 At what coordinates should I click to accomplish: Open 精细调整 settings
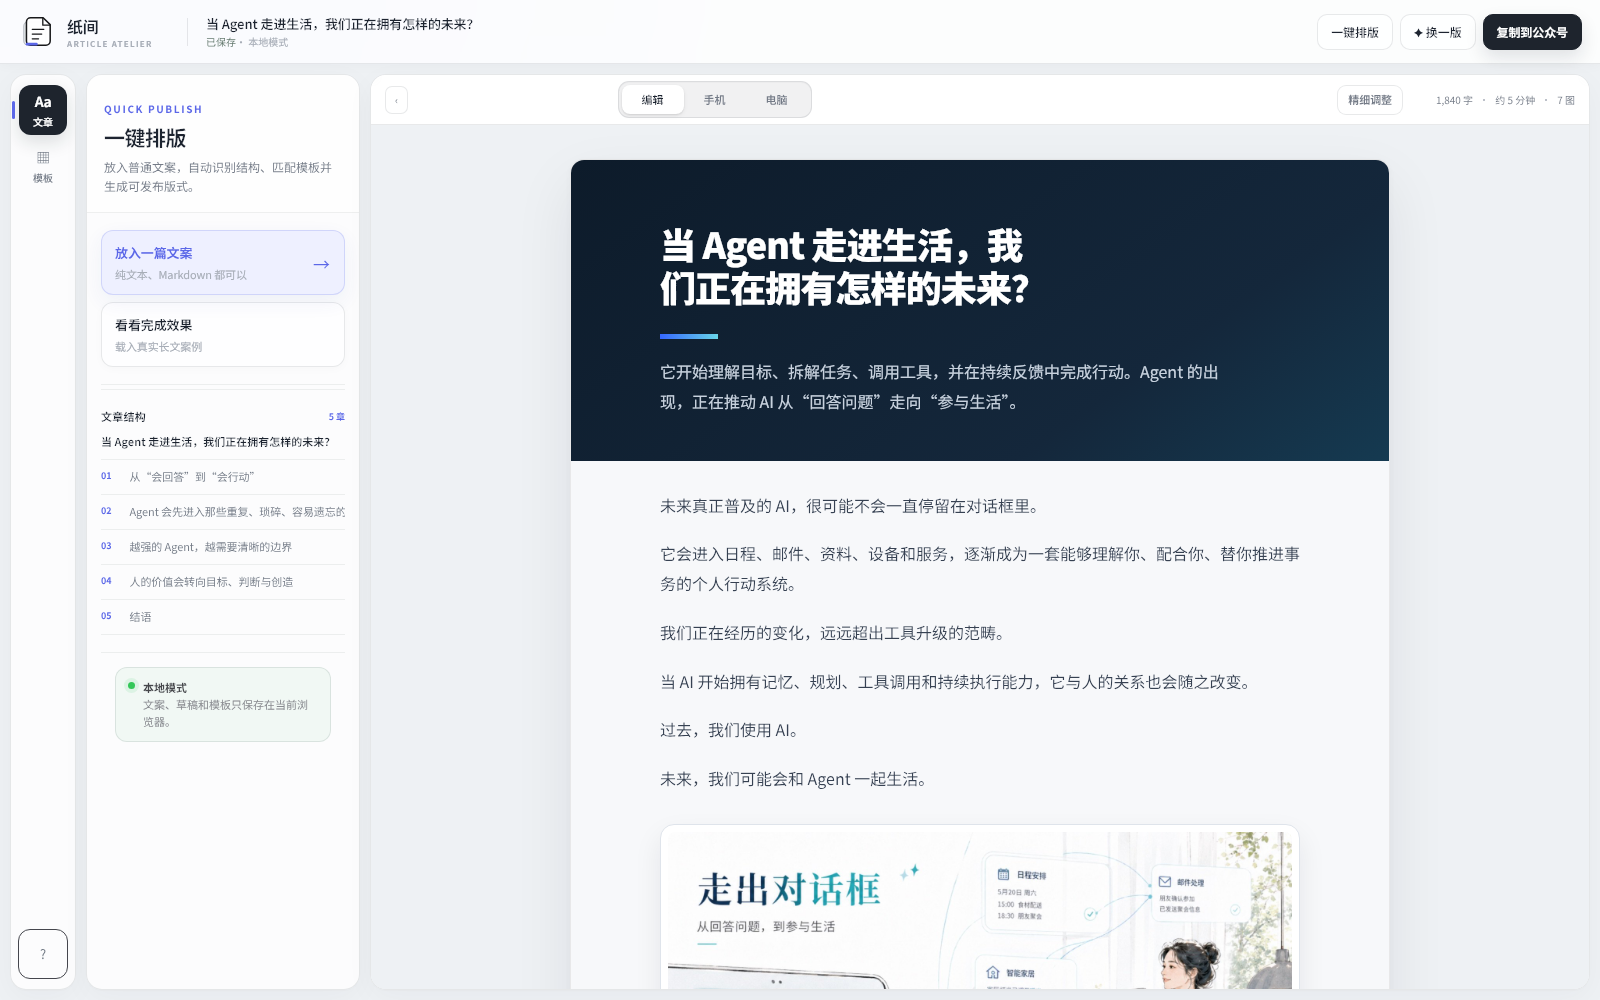pyautogui.click(x=1370, y=100)
